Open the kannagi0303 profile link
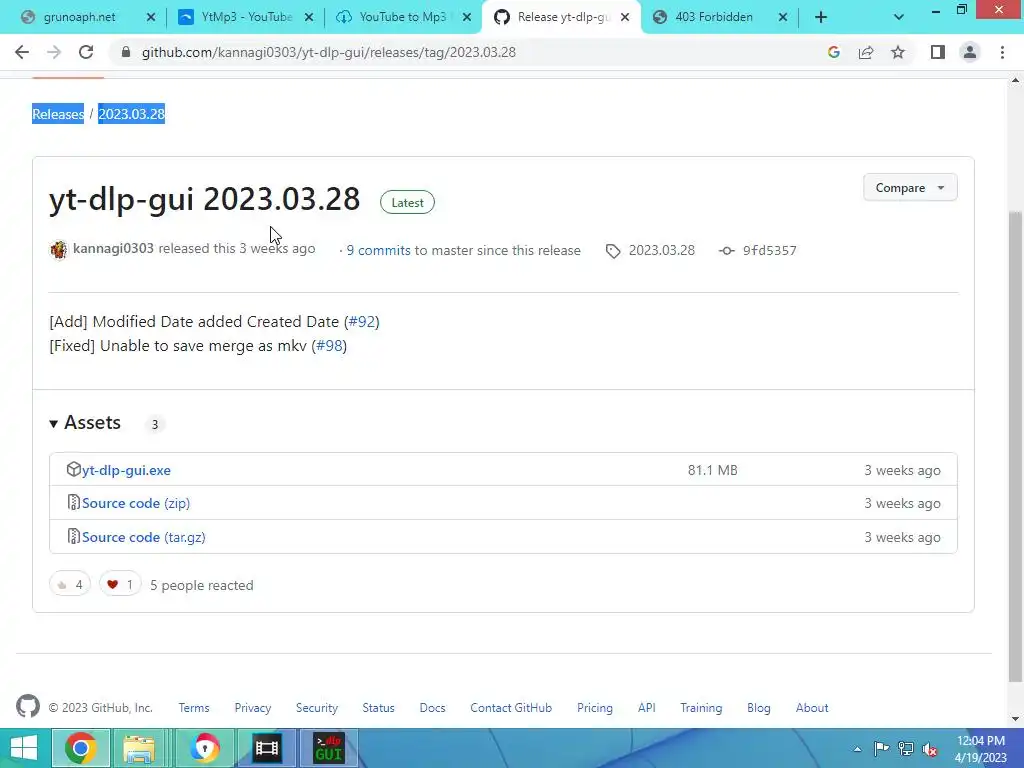Viewport: 1024px width, 768px height. 113,248
